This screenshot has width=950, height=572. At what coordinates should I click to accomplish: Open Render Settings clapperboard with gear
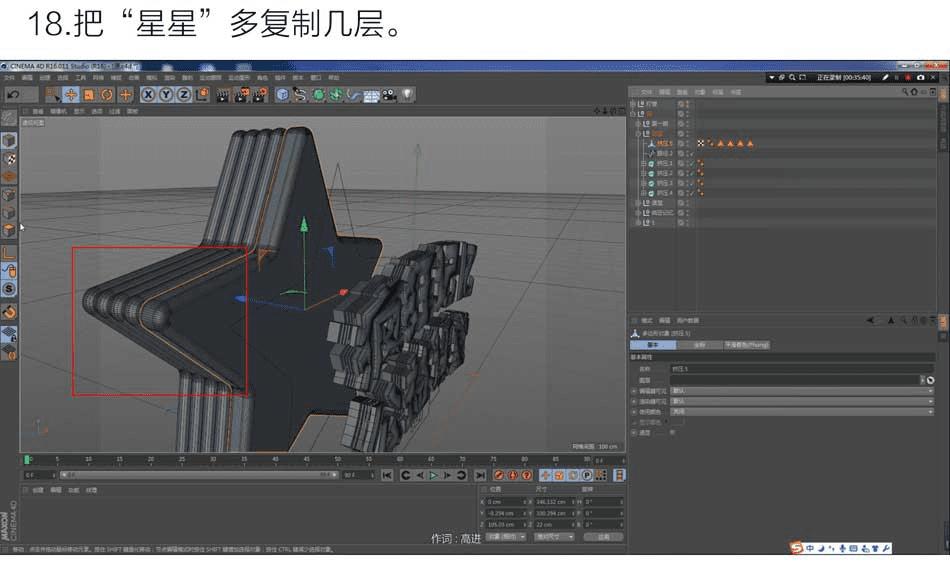click(x=261, y=95)
